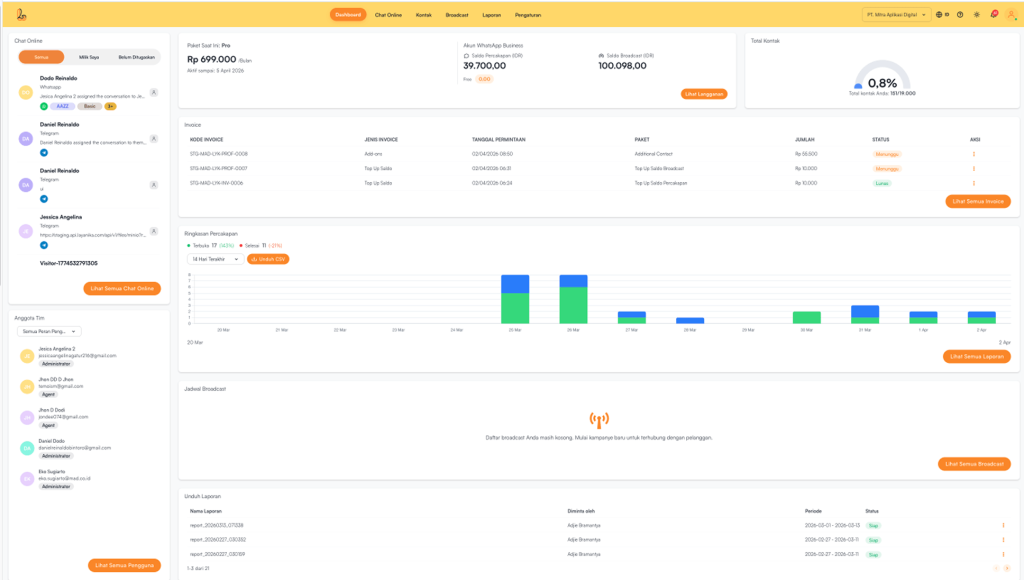
Task: Open the Laporan menu item
Action: coord(491,15)
